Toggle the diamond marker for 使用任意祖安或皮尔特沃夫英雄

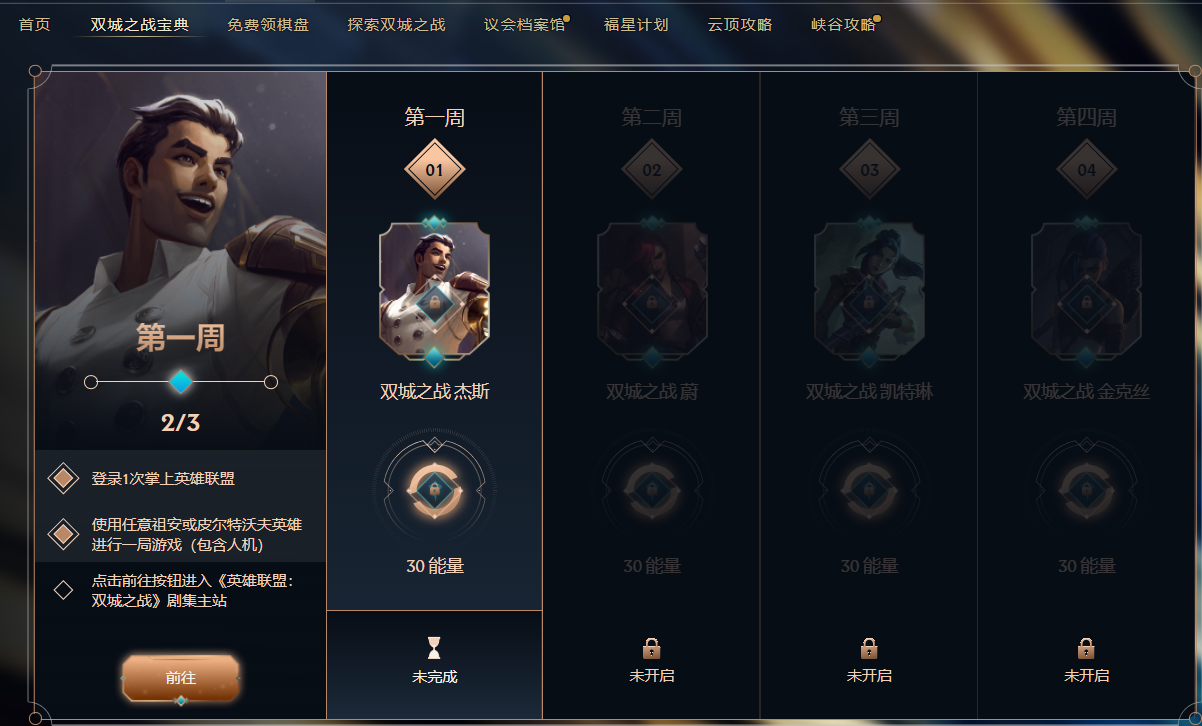pyautogui.click(x=63, y=535)
